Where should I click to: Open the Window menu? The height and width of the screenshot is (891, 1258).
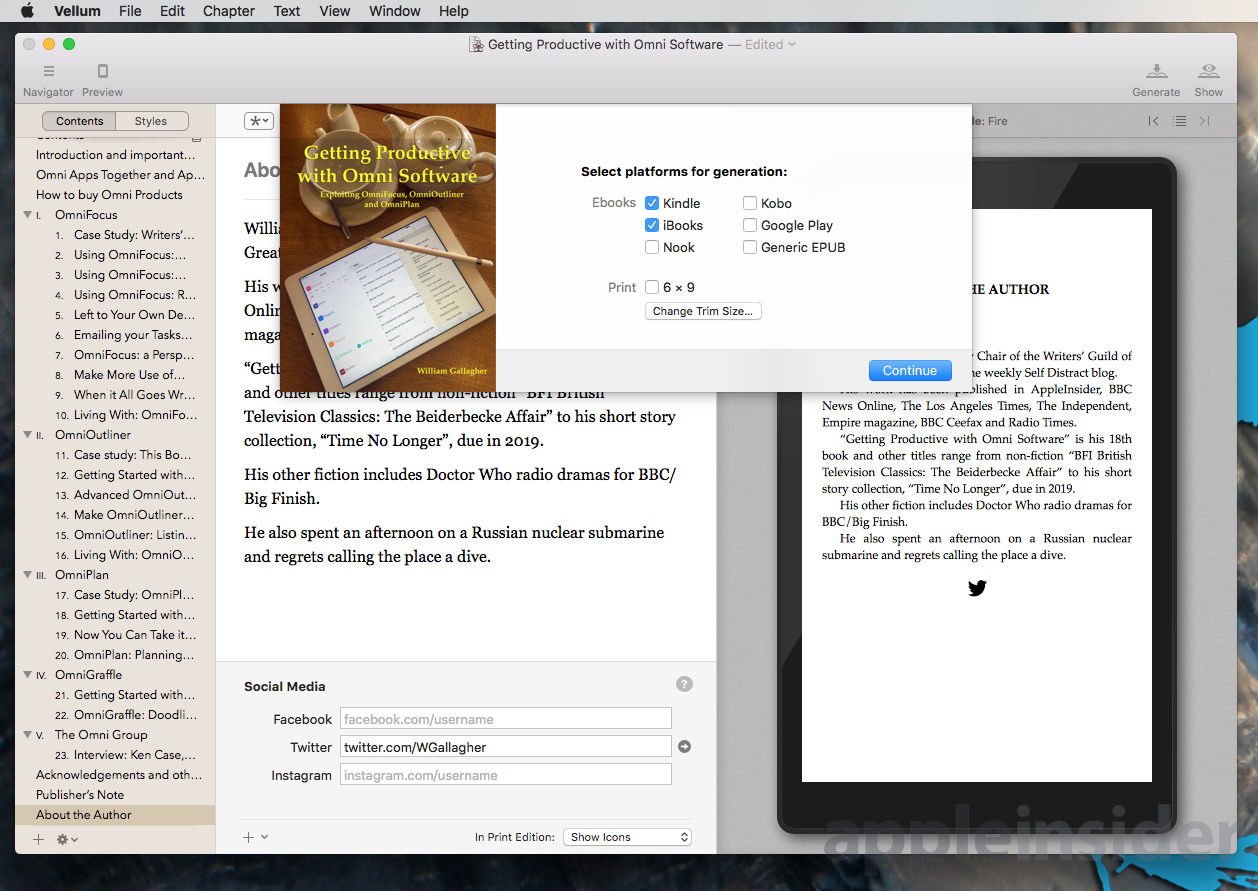[395, 11]
